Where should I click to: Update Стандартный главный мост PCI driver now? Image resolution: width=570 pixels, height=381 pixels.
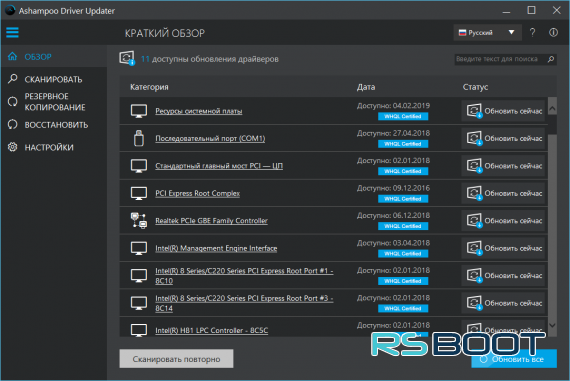pyautogui.click(x=504, y=166)
